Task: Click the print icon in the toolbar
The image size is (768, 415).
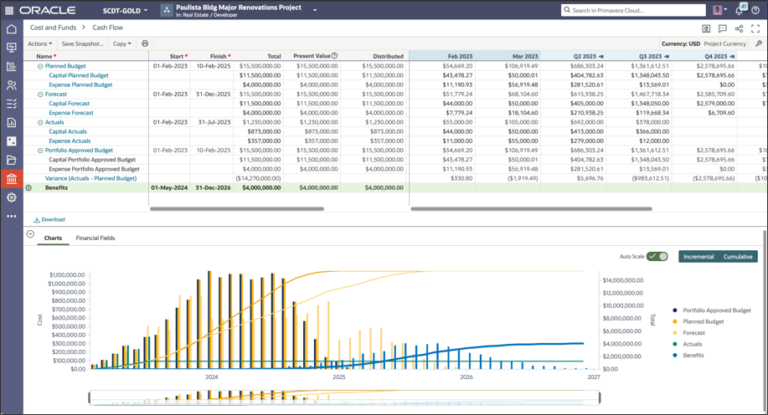Action: (145, 44)
